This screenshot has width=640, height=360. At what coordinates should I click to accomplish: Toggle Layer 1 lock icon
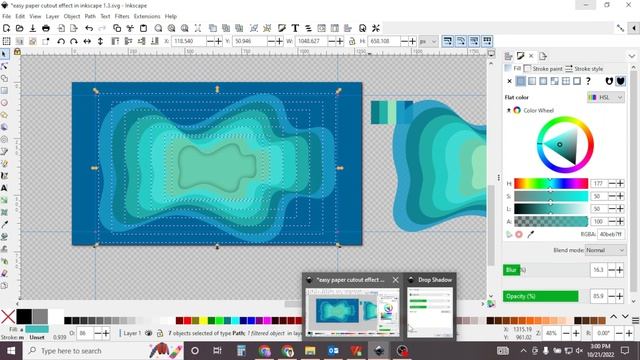pos(160,333)
